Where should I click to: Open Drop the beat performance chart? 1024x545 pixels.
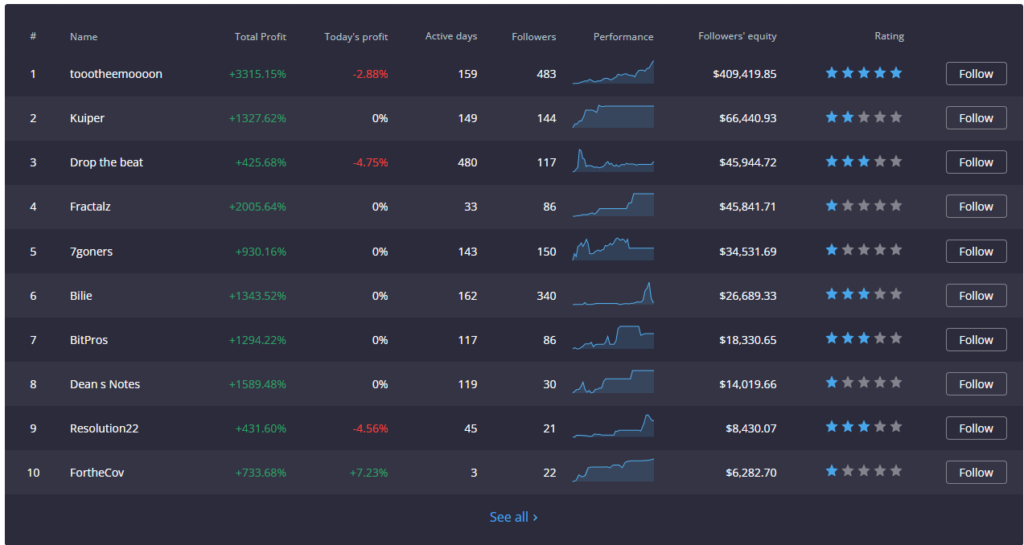pyautogui.click(x=613, y=162)
